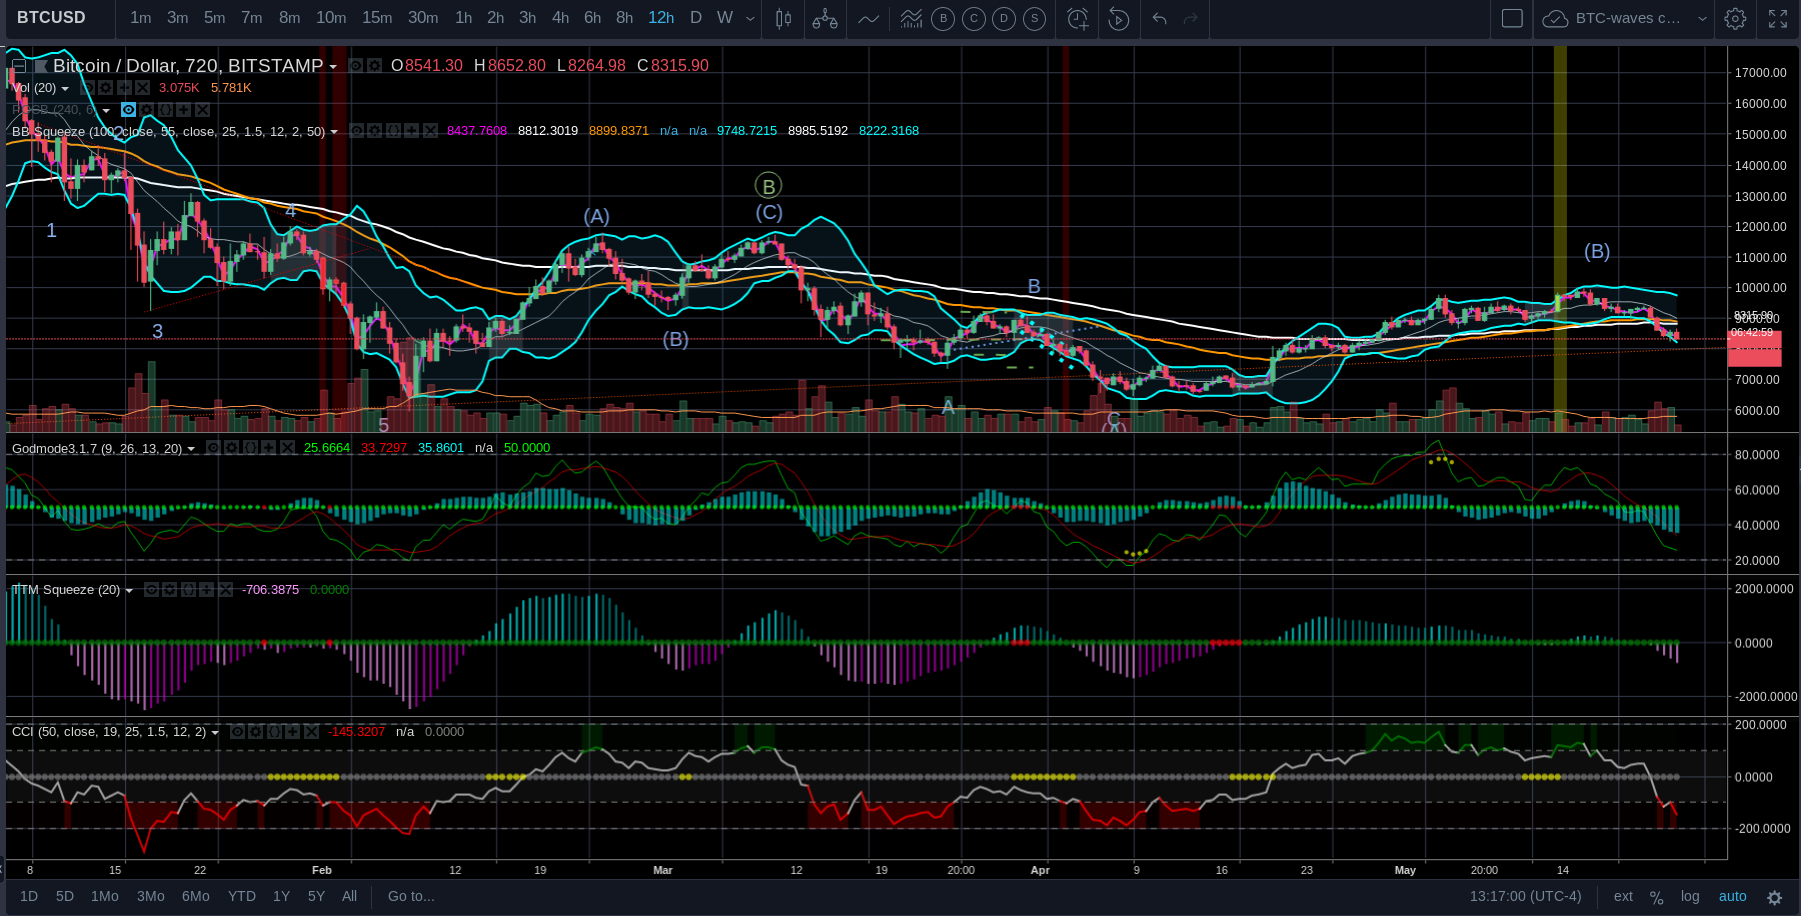Select the 12h timeframe
The image size is (1801, 916).
point(661,18)
